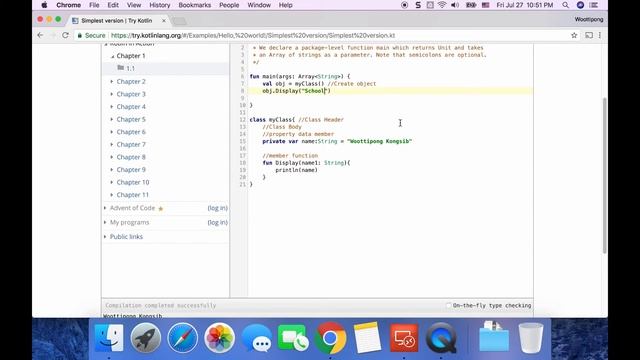Expand the Chapter 2 arrow
The image size is (640, 360).
[111, 82]
